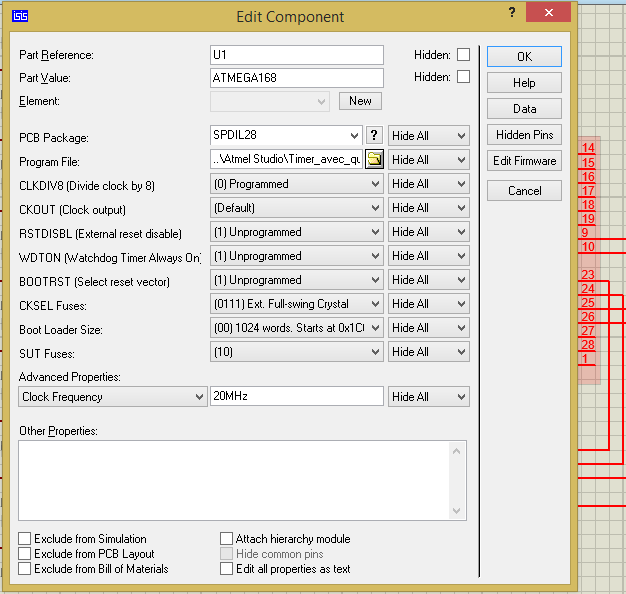Open the Data button
The width and height of the screenshot is (626, 594).
(524, 109)
